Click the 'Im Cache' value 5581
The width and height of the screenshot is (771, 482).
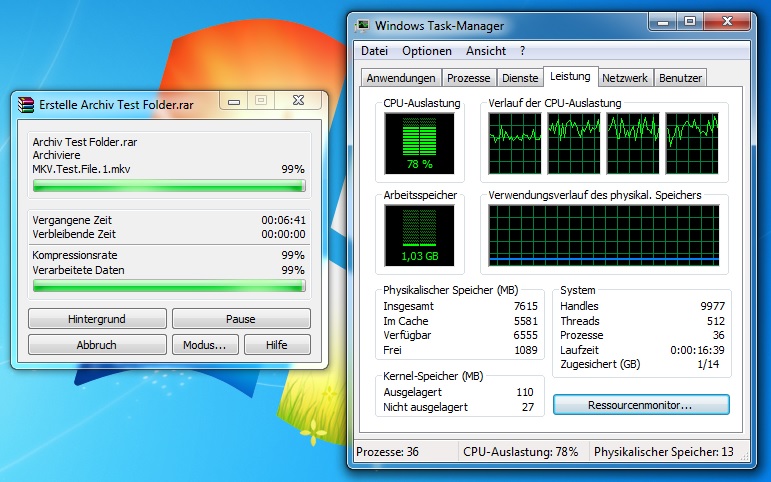[526, 321]
